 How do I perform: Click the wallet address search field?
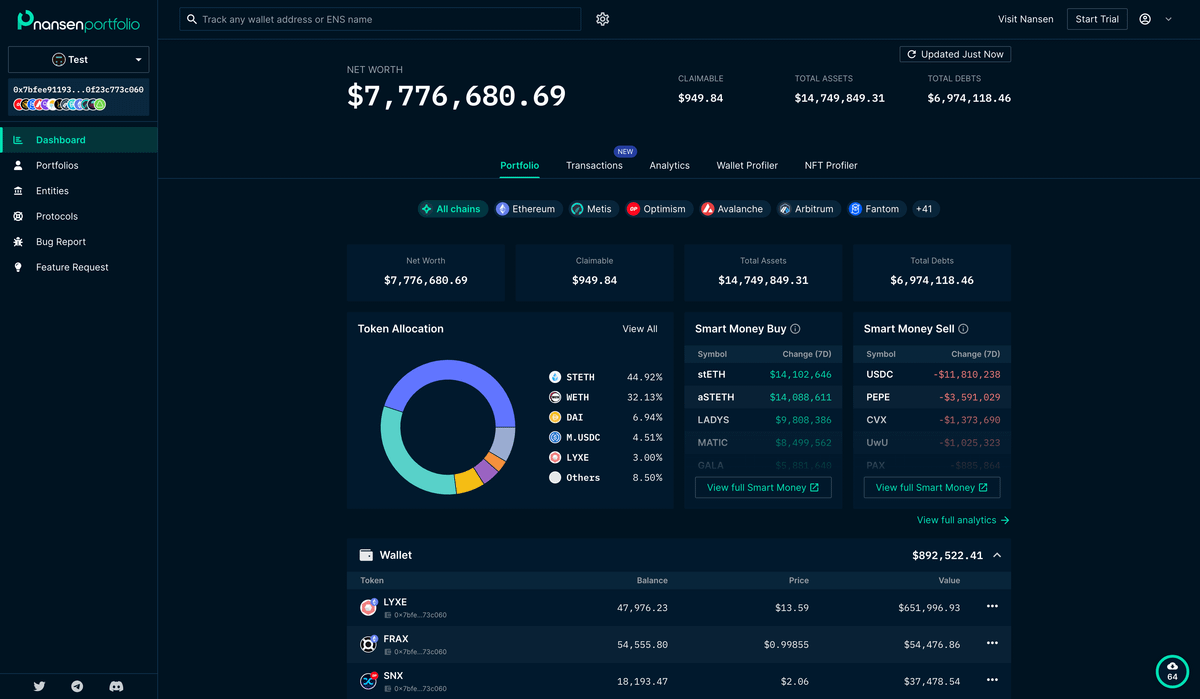click(385, 19)
